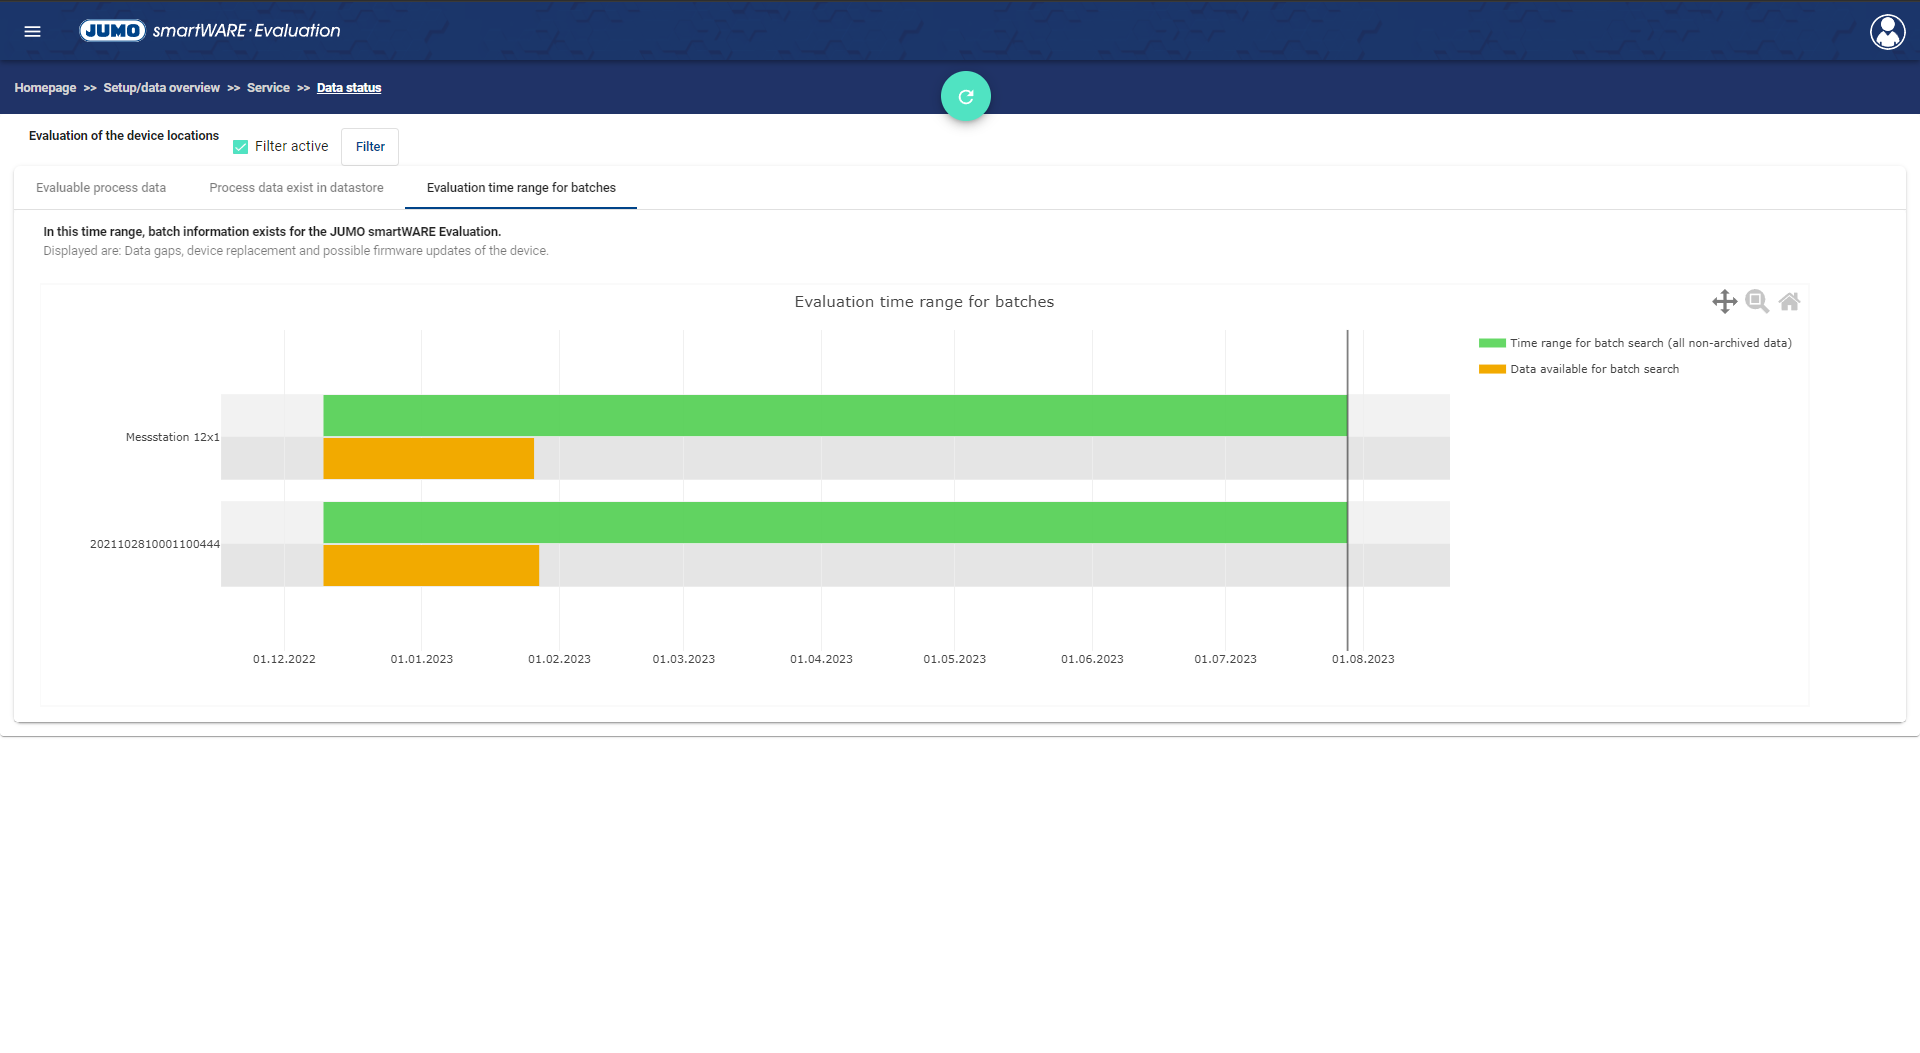Select Evaluation time range for batches tab
Screen dimensions: 1920x1053
[x=521, y=188]
